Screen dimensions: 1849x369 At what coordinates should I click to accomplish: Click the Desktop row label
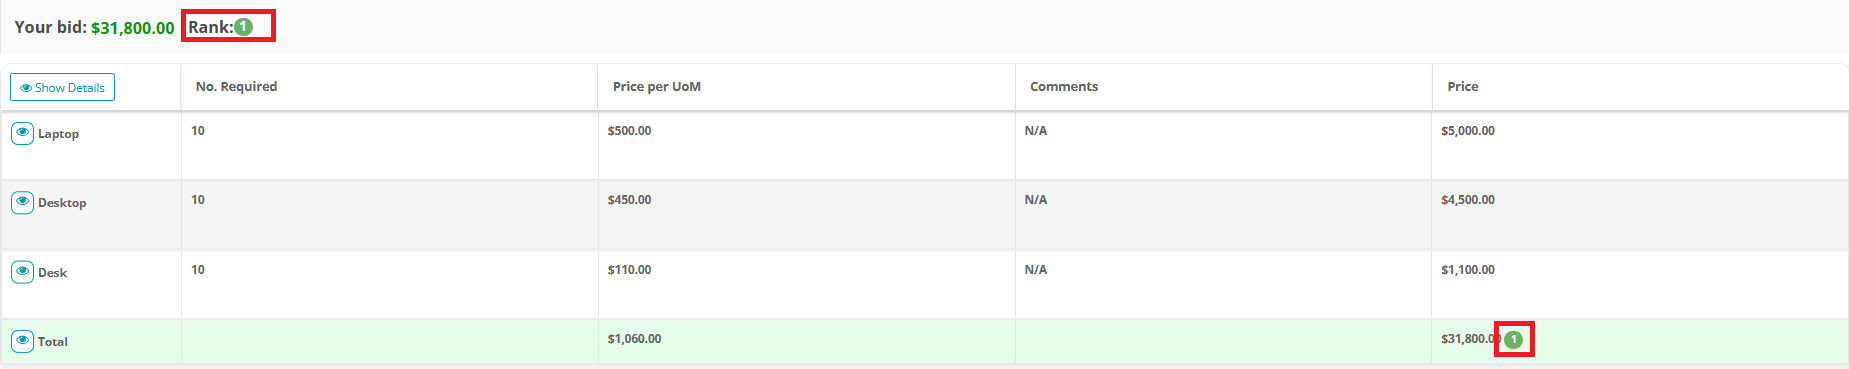coord(62,203)
